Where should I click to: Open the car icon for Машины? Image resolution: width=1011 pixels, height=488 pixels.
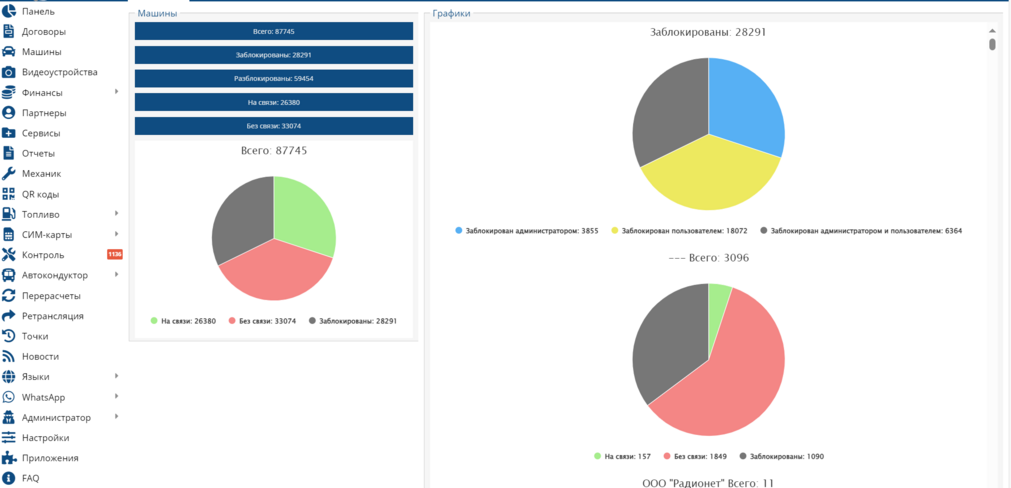point(8,52)
